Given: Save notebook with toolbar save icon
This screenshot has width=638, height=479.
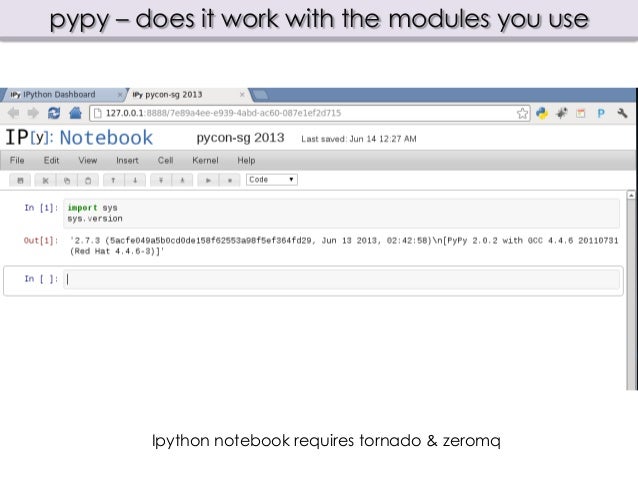Looking at the screenshot, I should (x=20, y=180).
